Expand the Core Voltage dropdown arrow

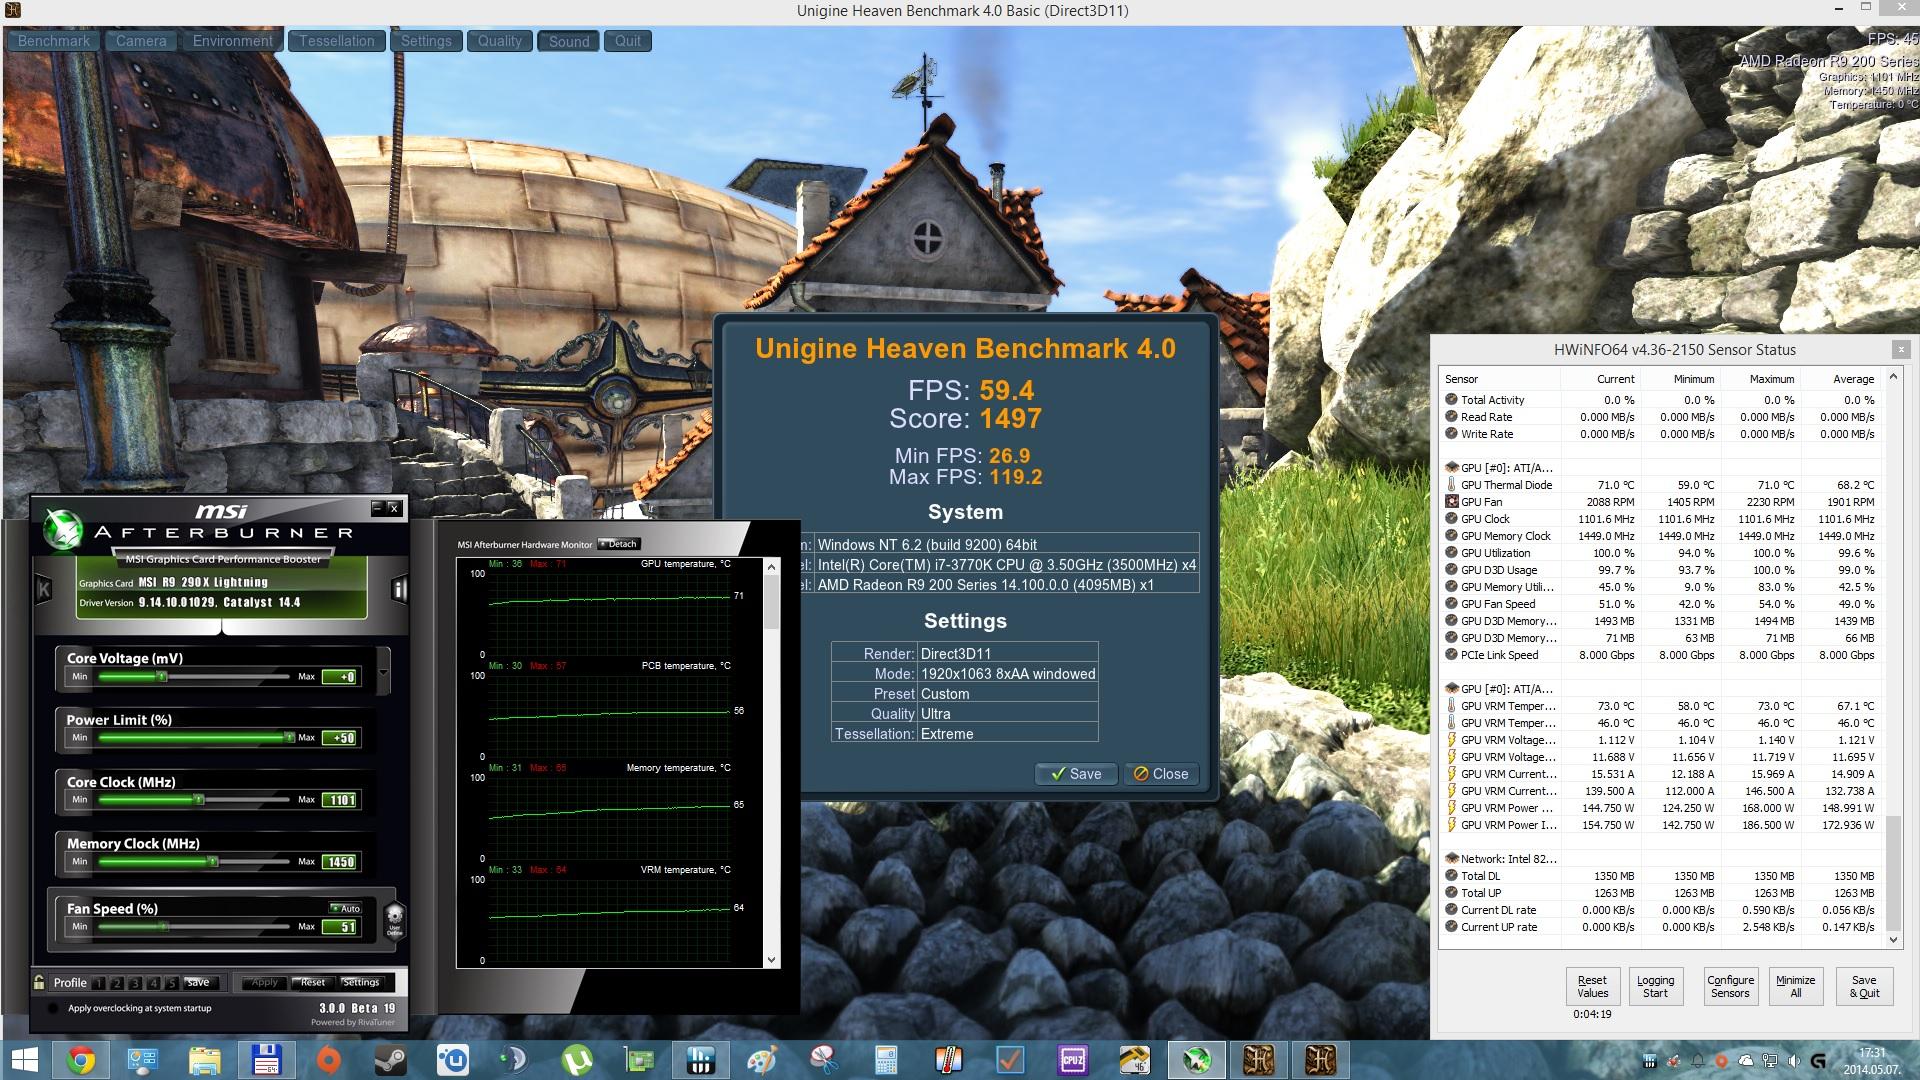(x=384, y=673)
